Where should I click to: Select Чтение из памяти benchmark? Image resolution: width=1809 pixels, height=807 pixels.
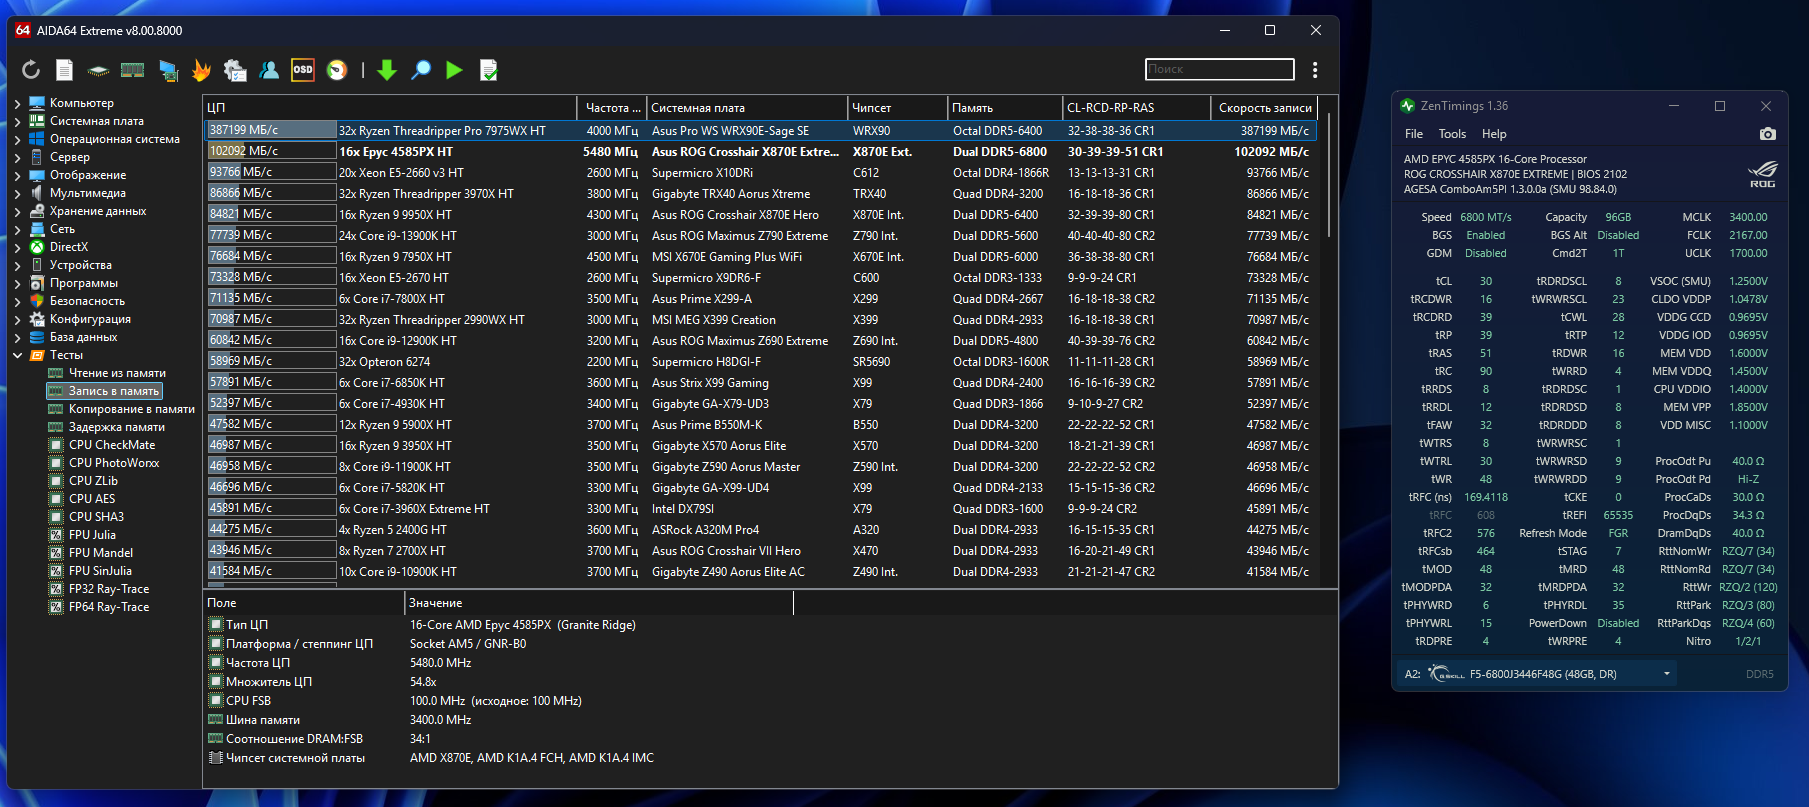coord(117,373)
